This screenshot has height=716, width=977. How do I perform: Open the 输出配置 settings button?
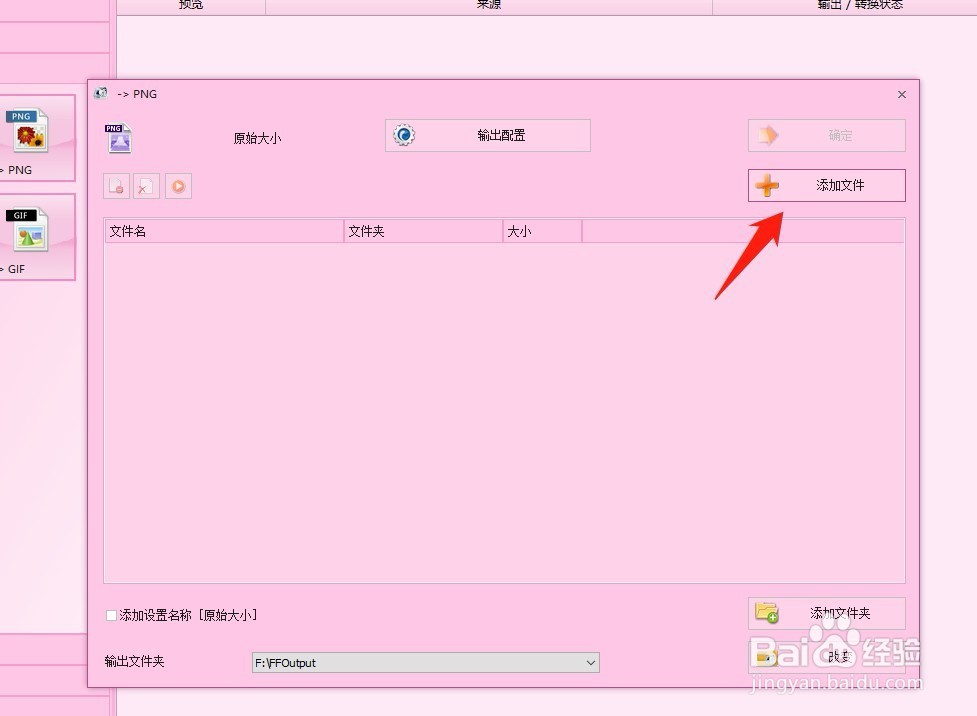(488, 135)
